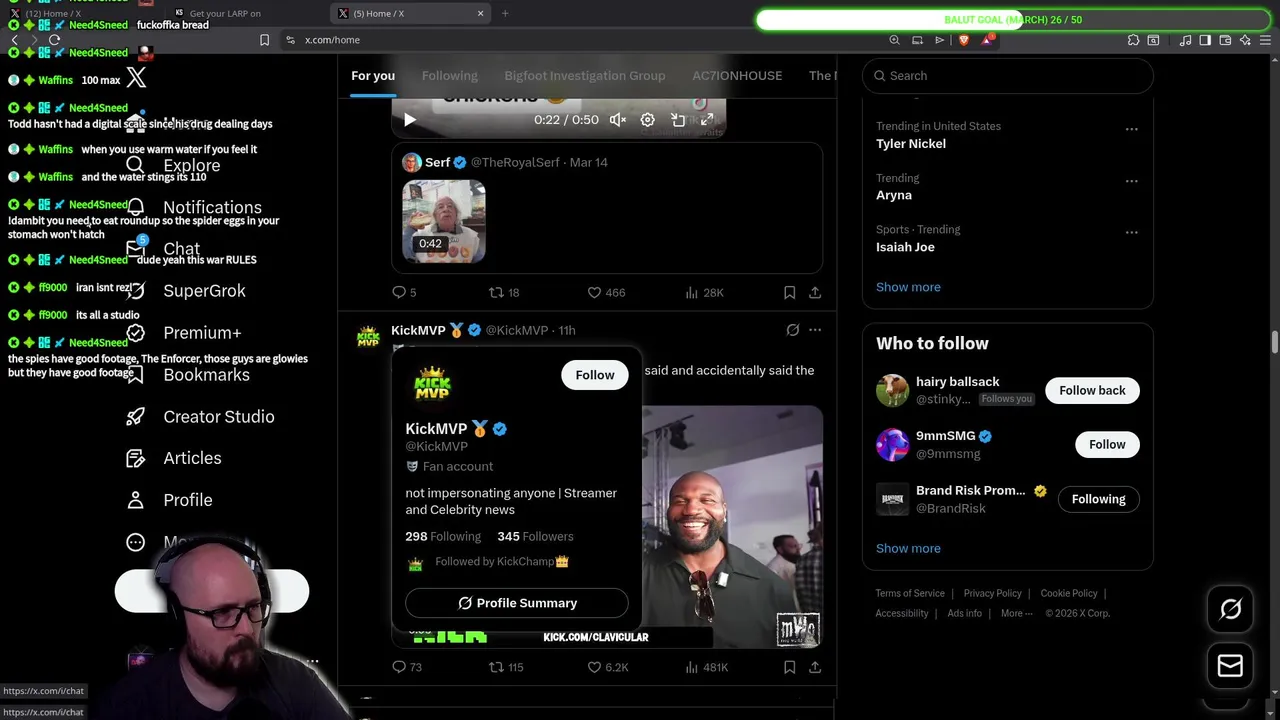Open Explore in the sidebar
This screenshot has width=1280, height=720.
173,166
